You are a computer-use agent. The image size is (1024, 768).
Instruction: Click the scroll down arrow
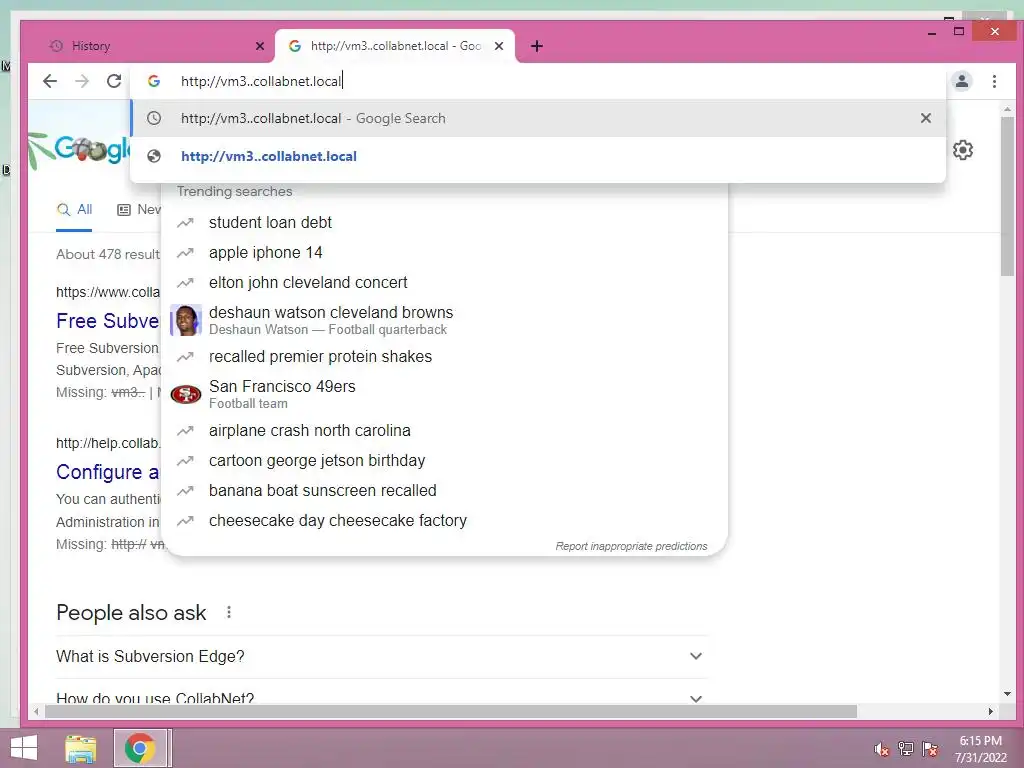tap(1007, 694)
